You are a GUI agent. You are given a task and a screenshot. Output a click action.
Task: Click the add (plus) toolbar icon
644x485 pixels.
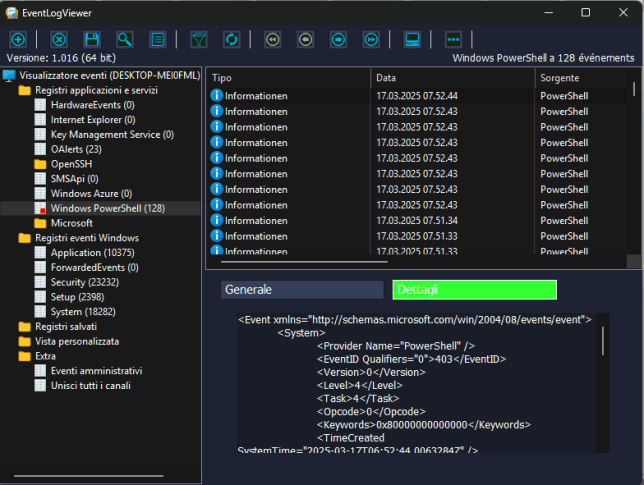(17, 39)
